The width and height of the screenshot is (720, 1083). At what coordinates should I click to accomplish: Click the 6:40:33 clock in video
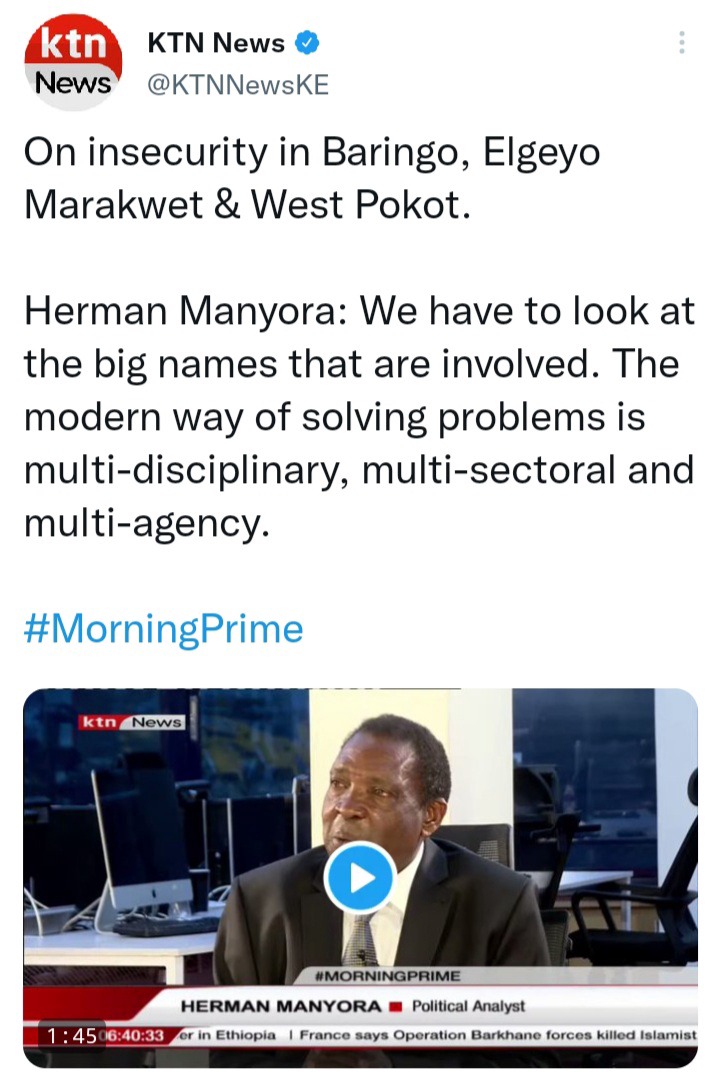[135, 1035]
